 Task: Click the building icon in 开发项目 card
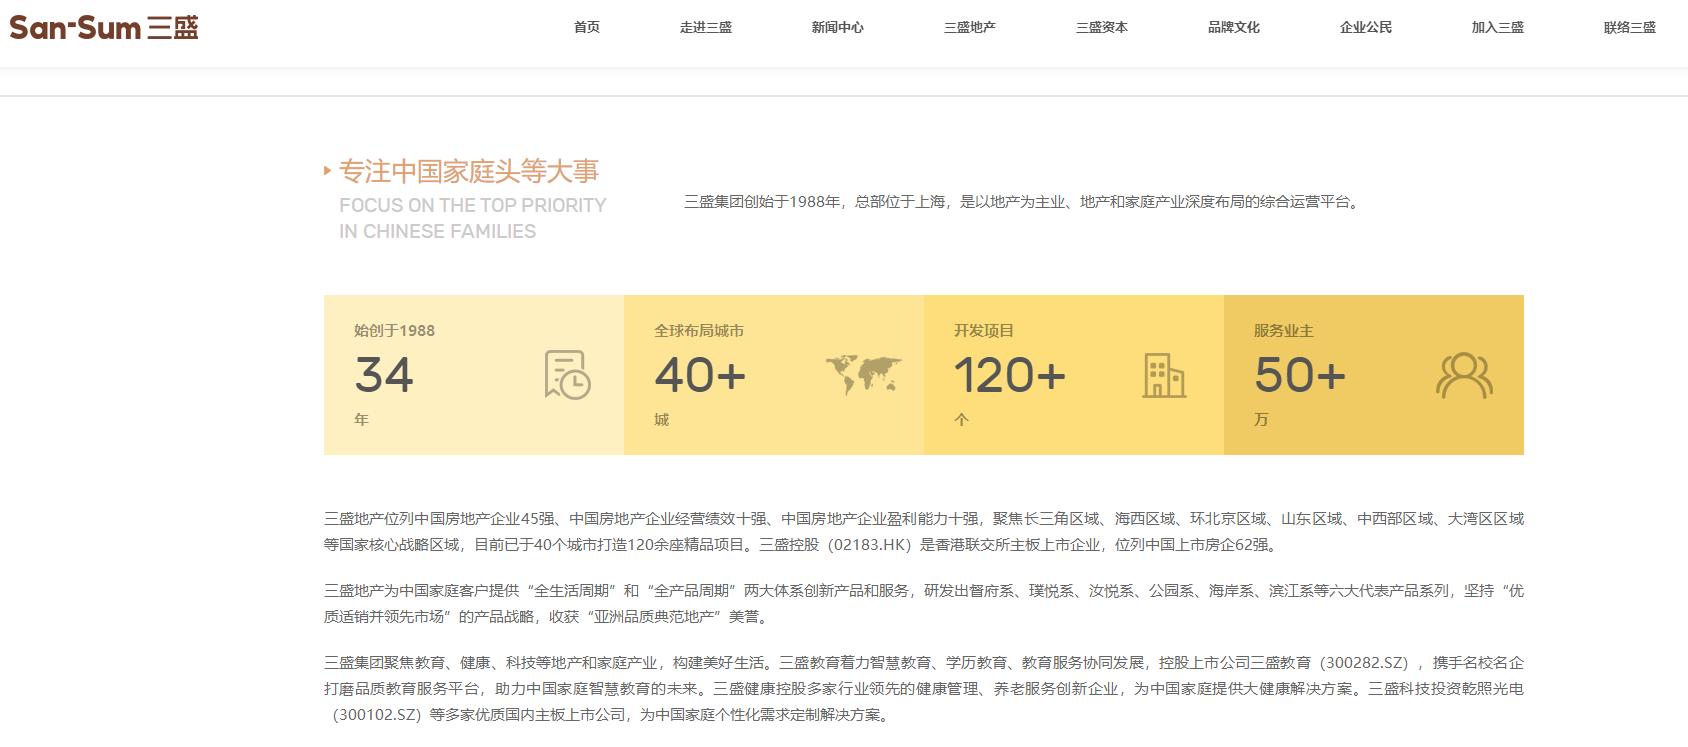(1164, 375)
